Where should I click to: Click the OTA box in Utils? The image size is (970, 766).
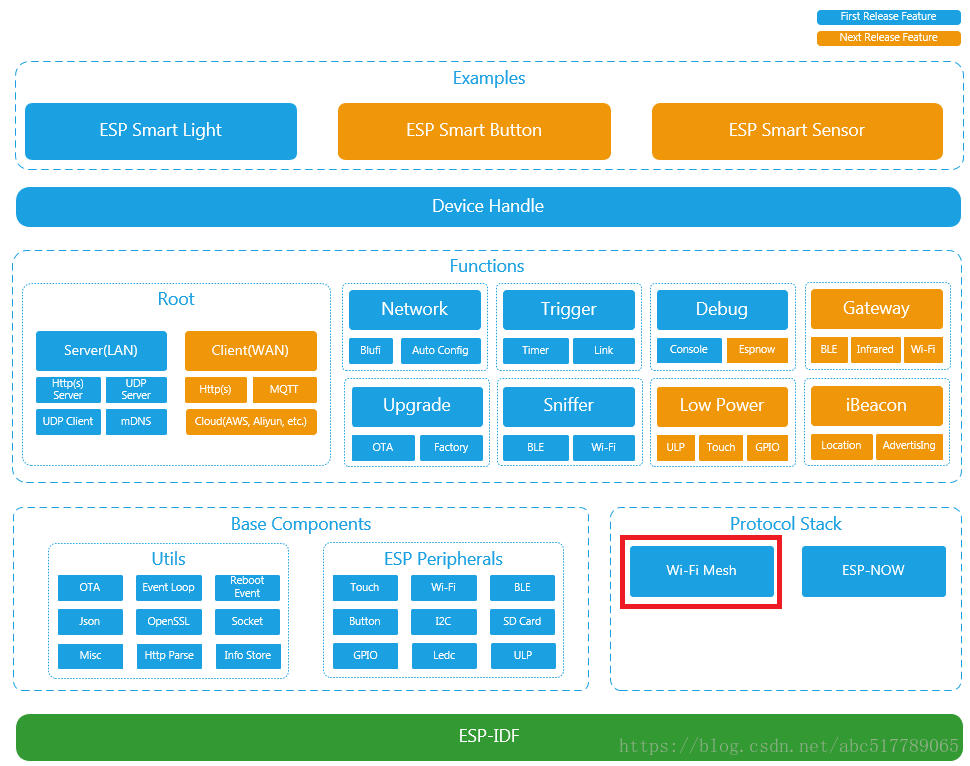click(x=90, y=588)
